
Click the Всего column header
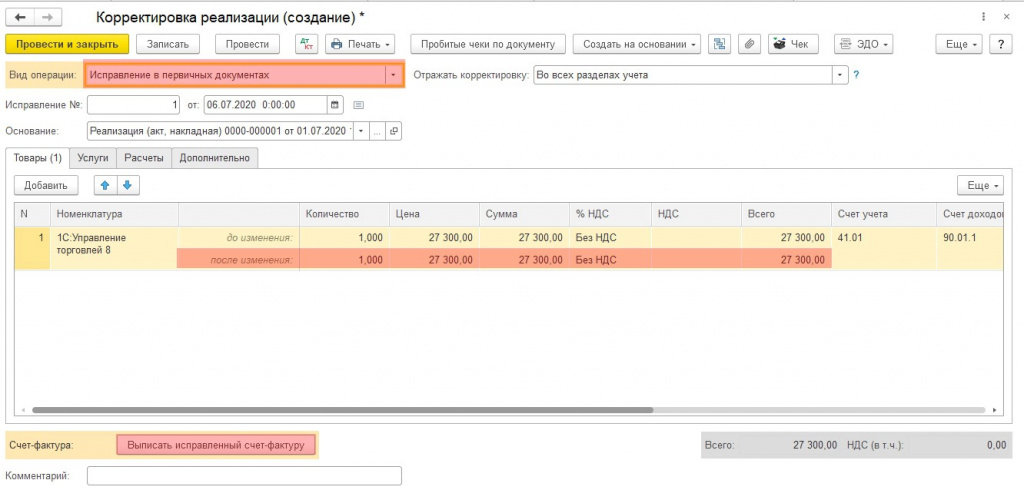[786, 214]
